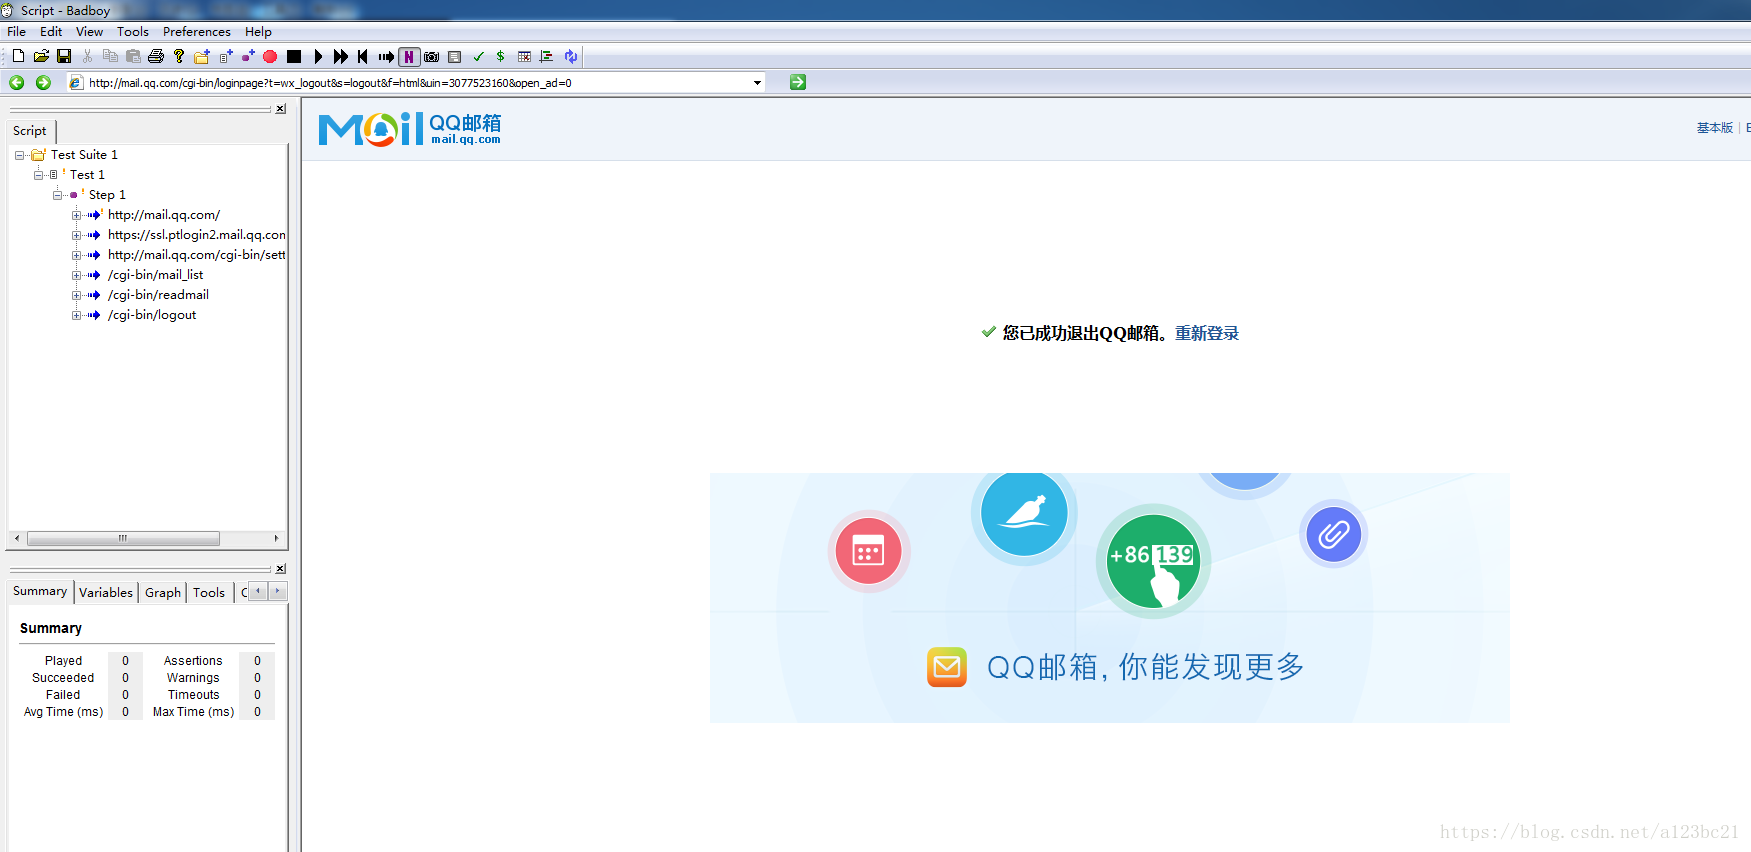Click the Cut scissors toolbar icon
This screenshot has height=852, width=1751.
[x=88, y=56]
